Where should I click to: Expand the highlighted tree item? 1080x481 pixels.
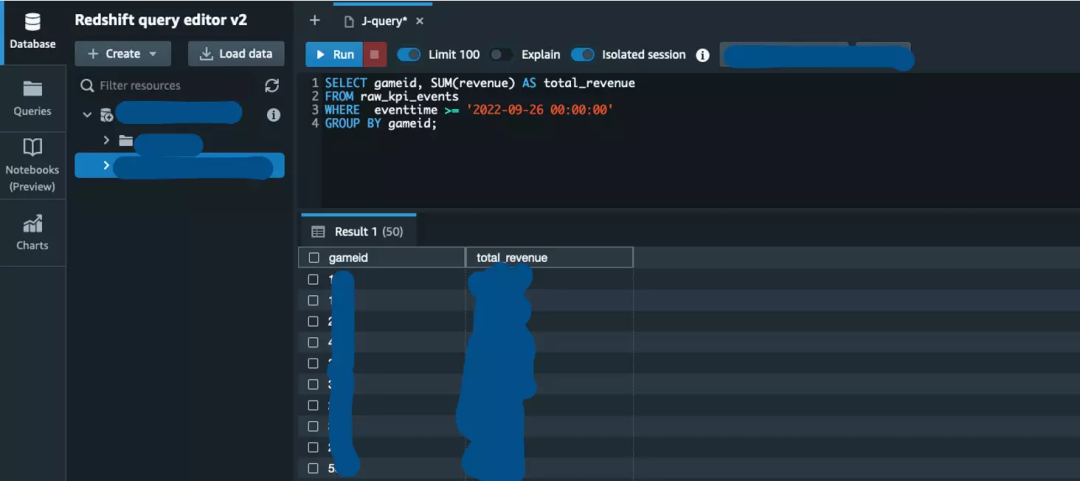tap(106, 165)
